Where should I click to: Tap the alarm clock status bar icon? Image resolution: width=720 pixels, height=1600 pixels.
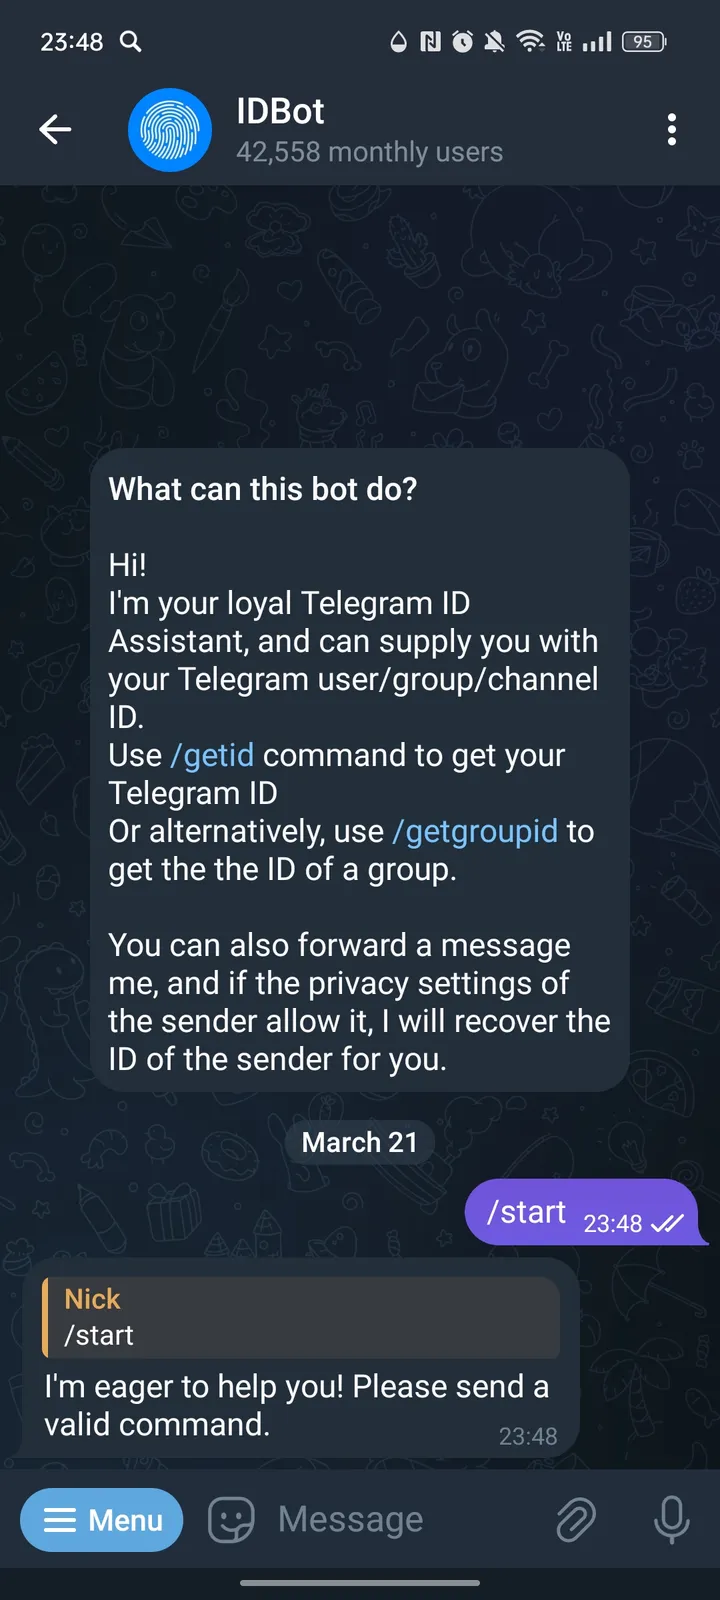461,41
